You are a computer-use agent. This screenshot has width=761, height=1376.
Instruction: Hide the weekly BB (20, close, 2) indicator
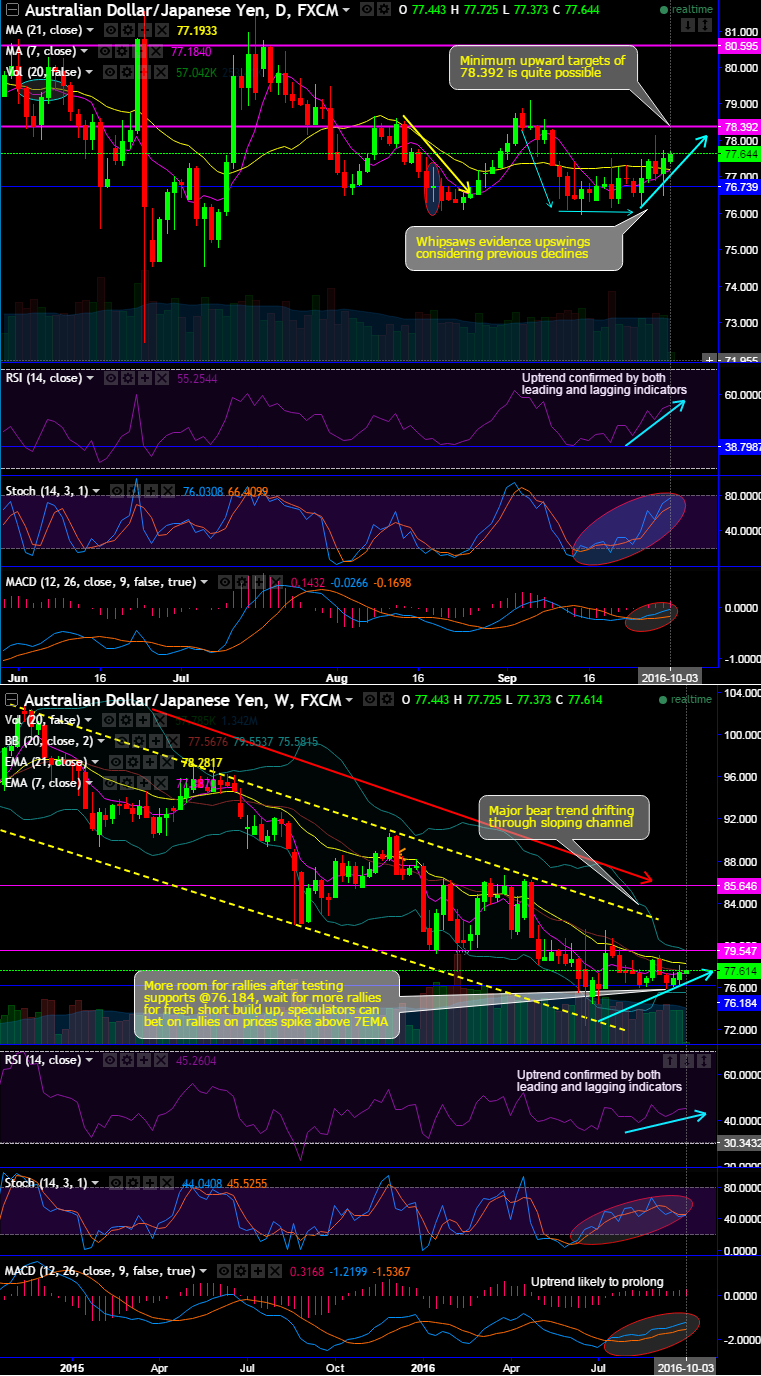(x=122, y=741)
